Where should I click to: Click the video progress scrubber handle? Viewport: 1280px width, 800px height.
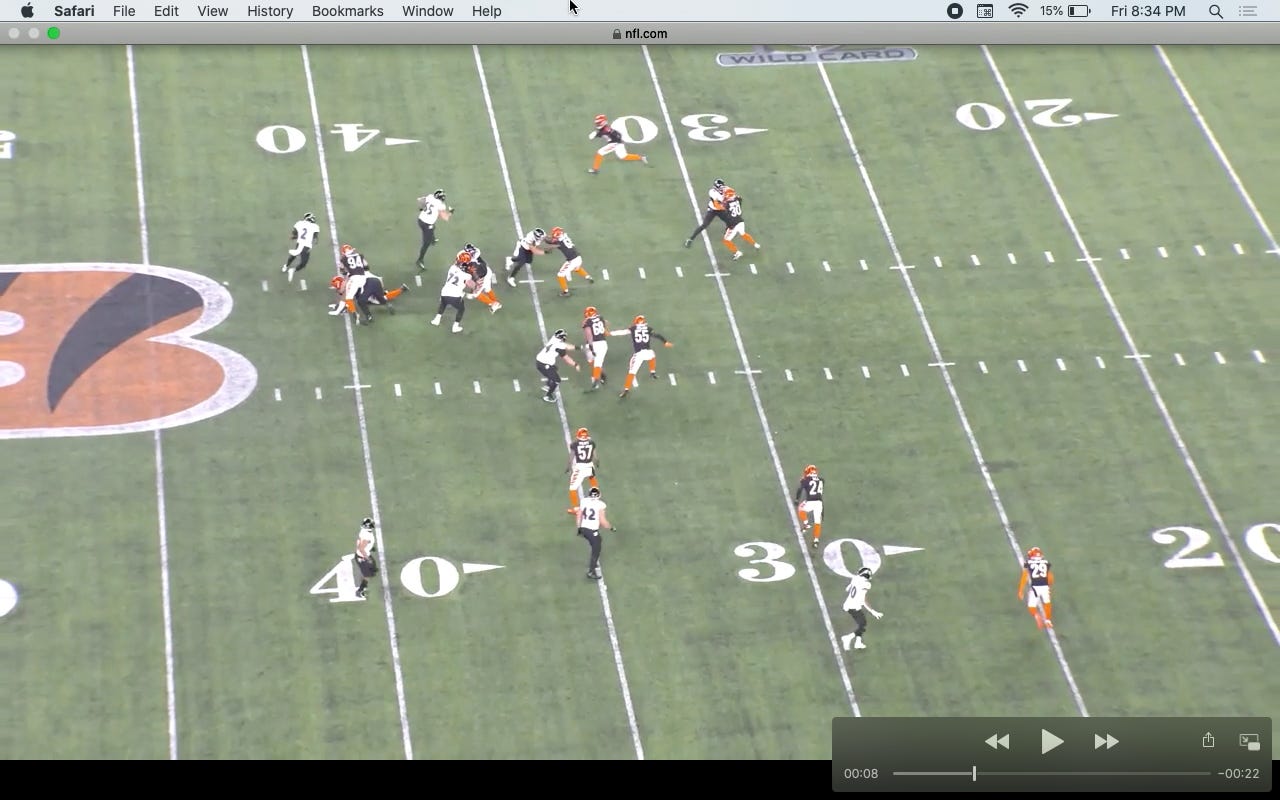click(974, 773)
